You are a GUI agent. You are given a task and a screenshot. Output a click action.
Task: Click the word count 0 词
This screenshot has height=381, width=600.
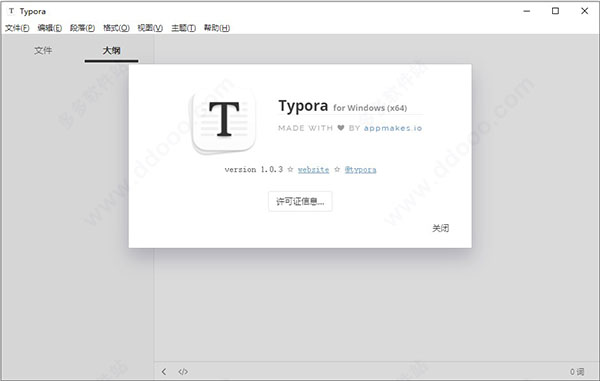point(577,371)
